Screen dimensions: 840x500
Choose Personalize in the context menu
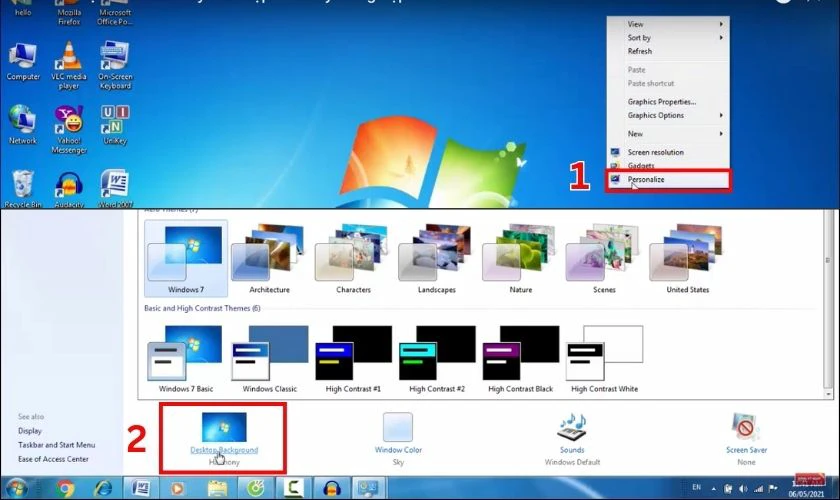point(668,180)
